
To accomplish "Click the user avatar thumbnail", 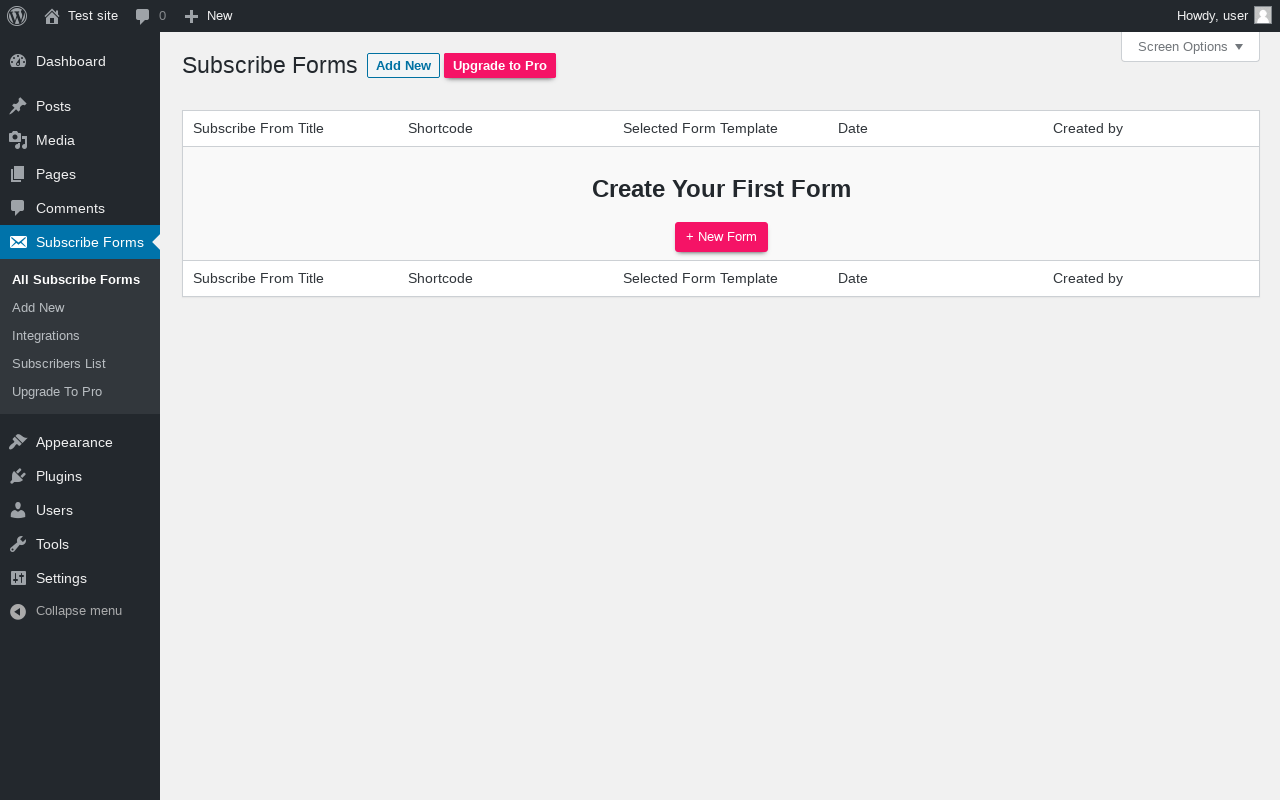I will 1263,15.
